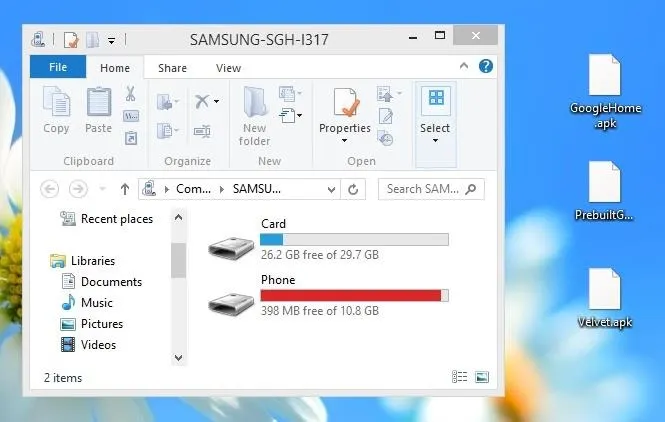Click the Cut scissors icon

[x=131, y=94]
